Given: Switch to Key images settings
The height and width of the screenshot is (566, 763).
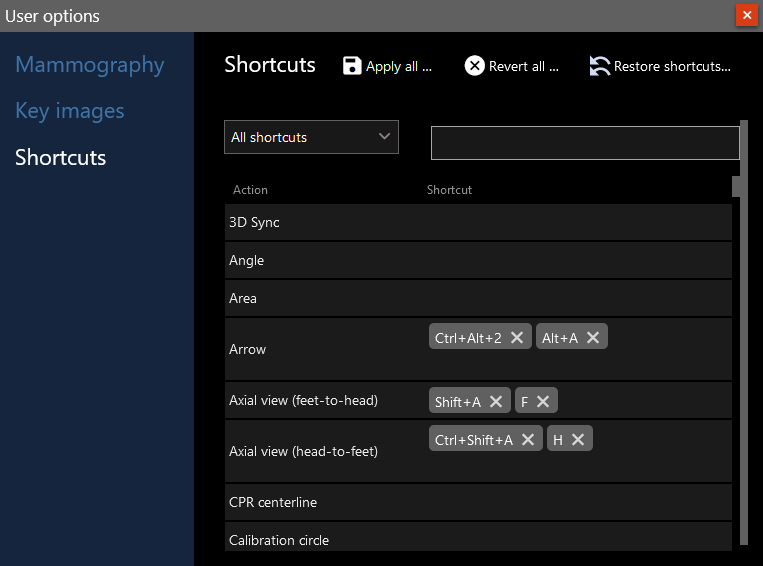Looking at the screenshot, I should (70, 111).
